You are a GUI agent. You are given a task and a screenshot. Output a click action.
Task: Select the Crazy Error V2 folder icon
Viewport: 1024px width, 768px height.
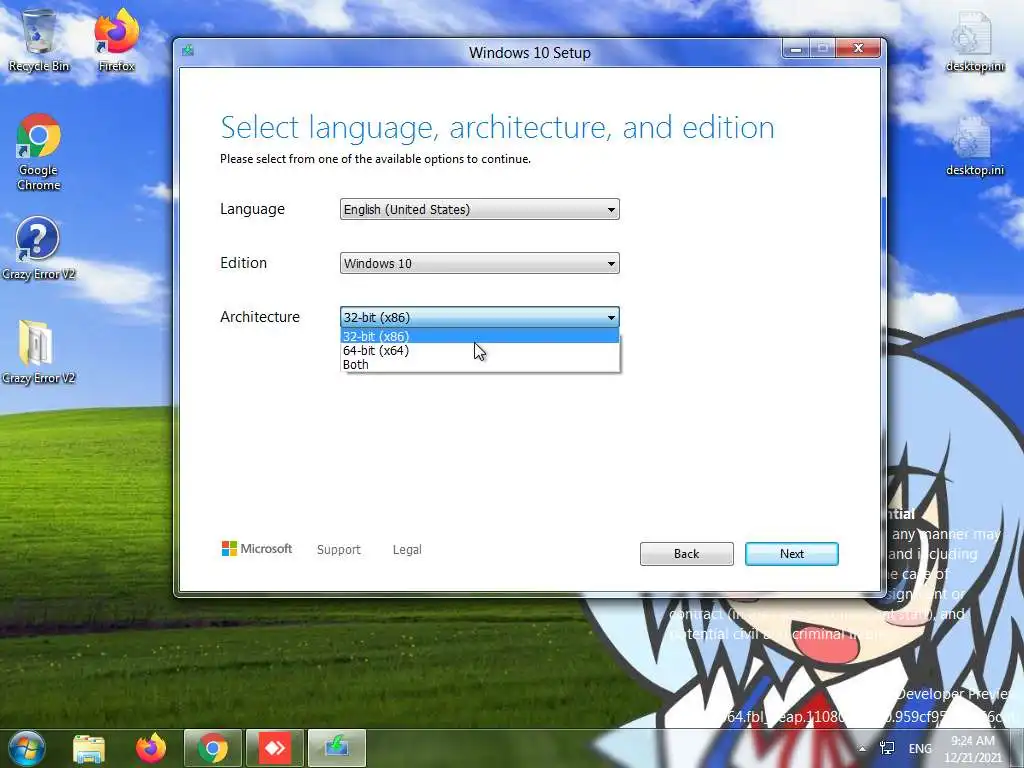click(38, 351)
